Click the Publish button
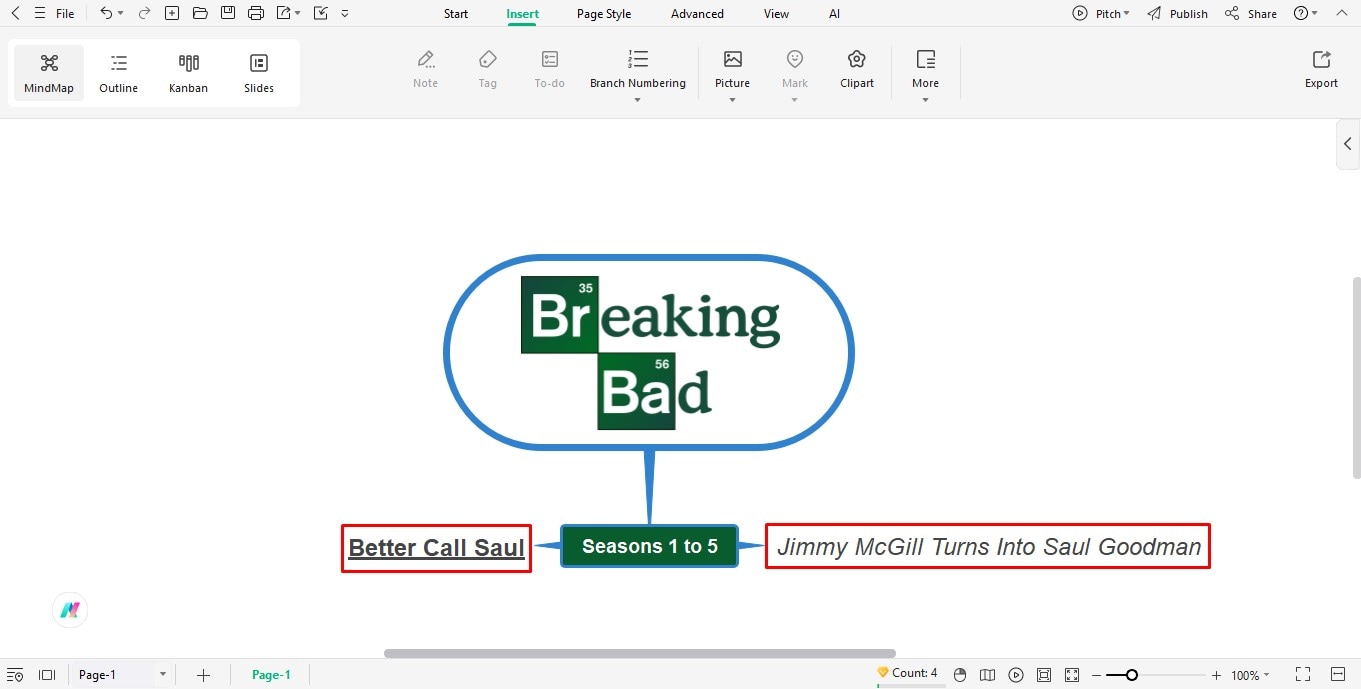 coord(1177,13)
